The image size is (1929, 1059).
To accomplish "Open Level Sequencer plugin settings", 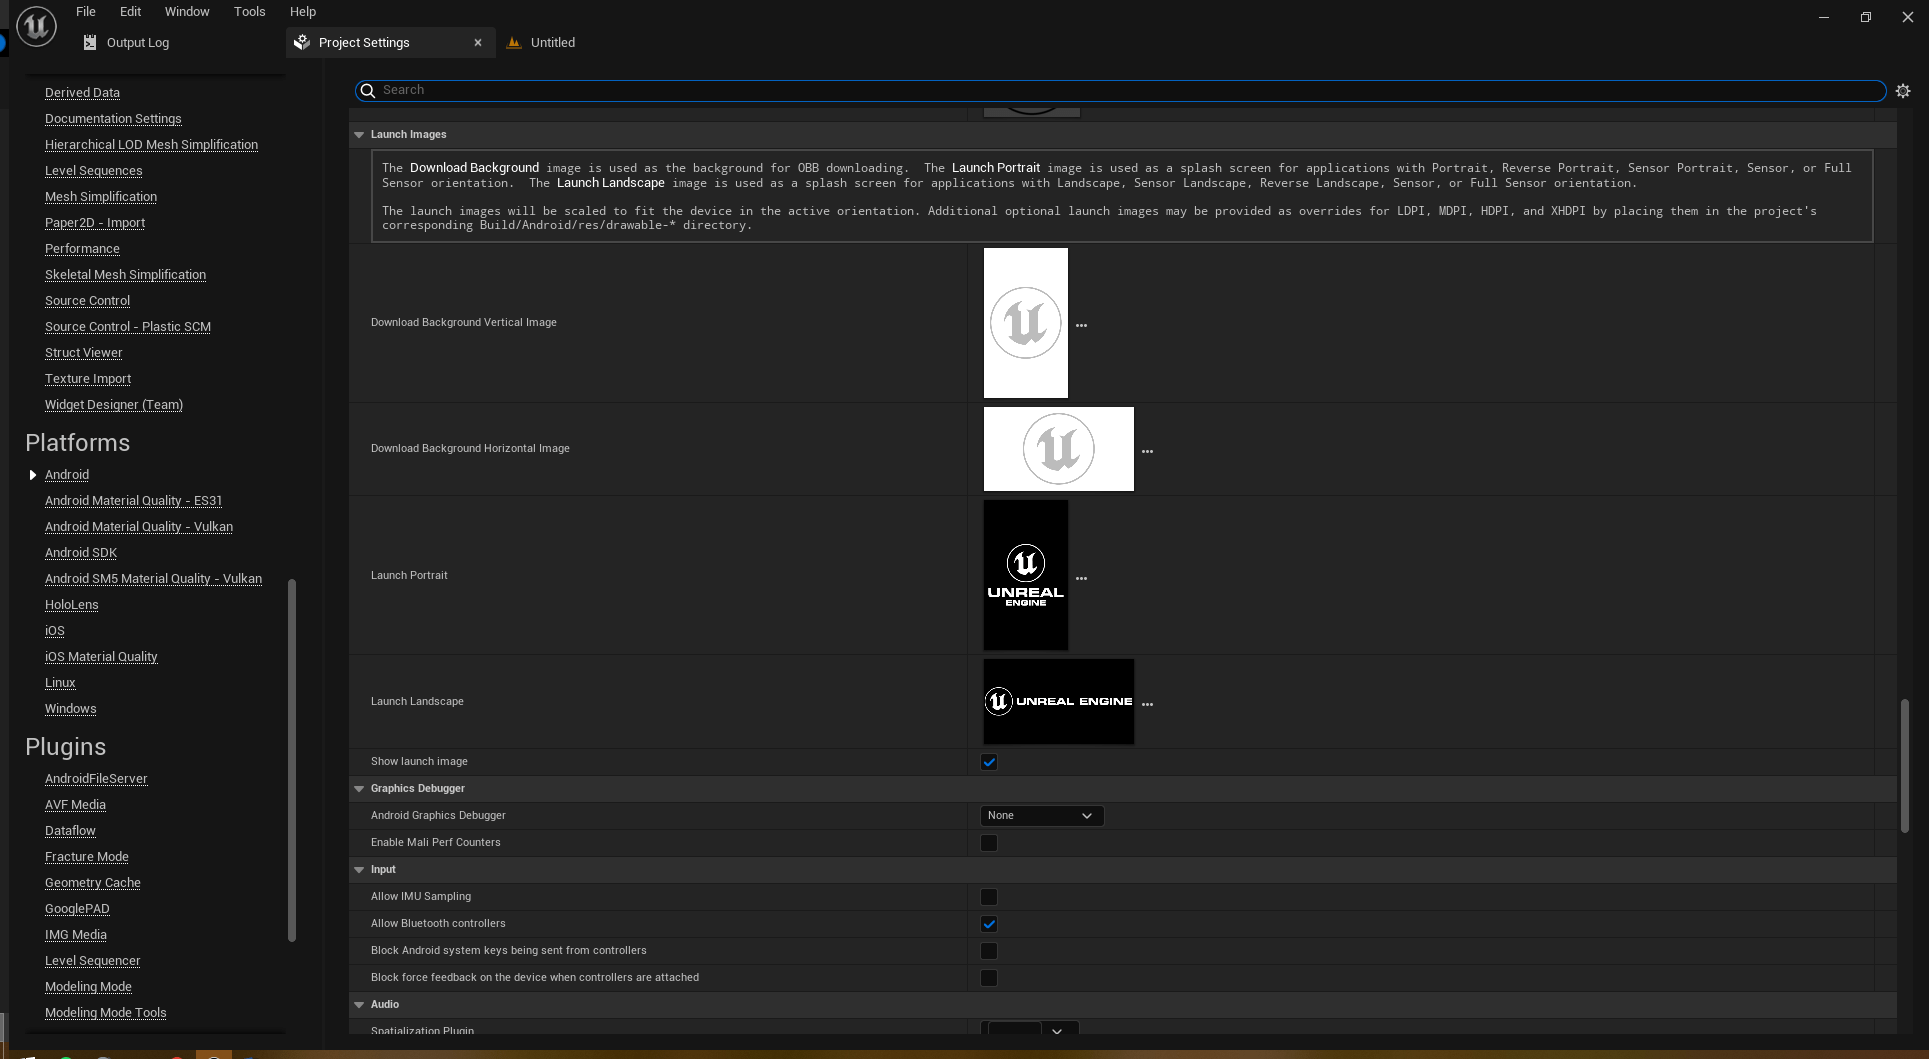I will [x=93, y=961].
